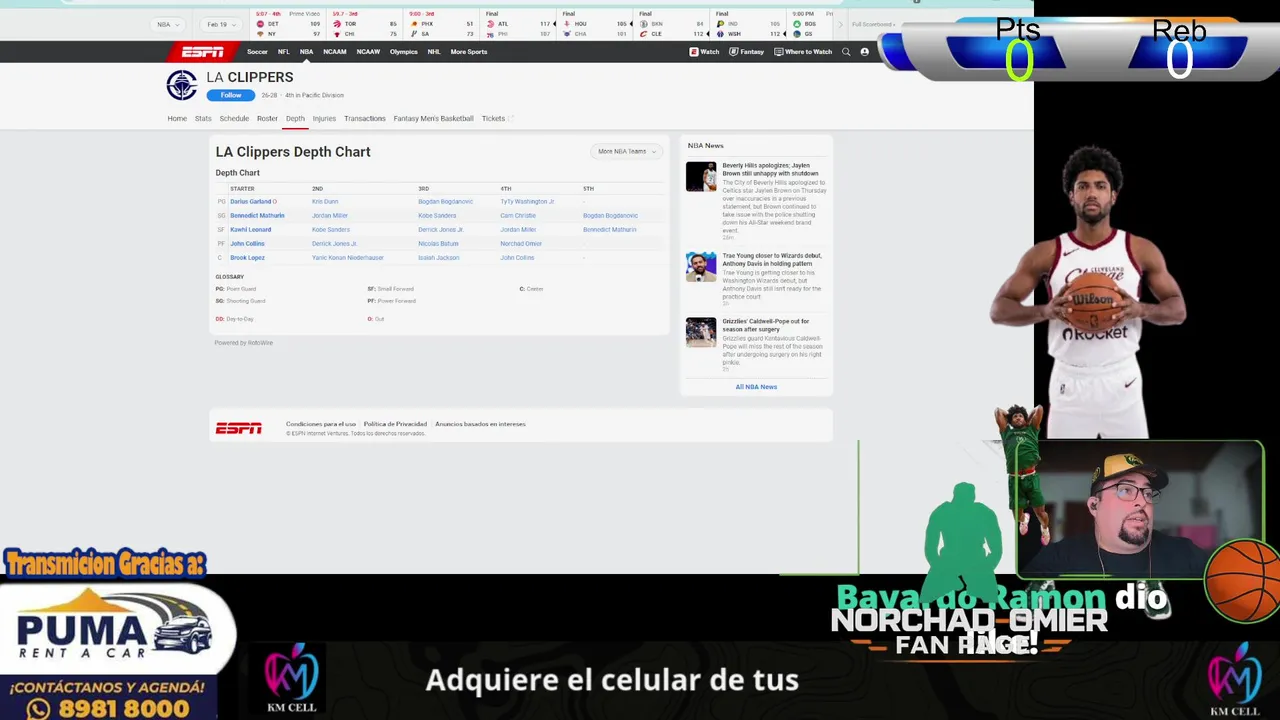Open Política de Privacidad link
Image resolution: width=1280 pixels, height=720 pixels.
[x=395, y=424]
